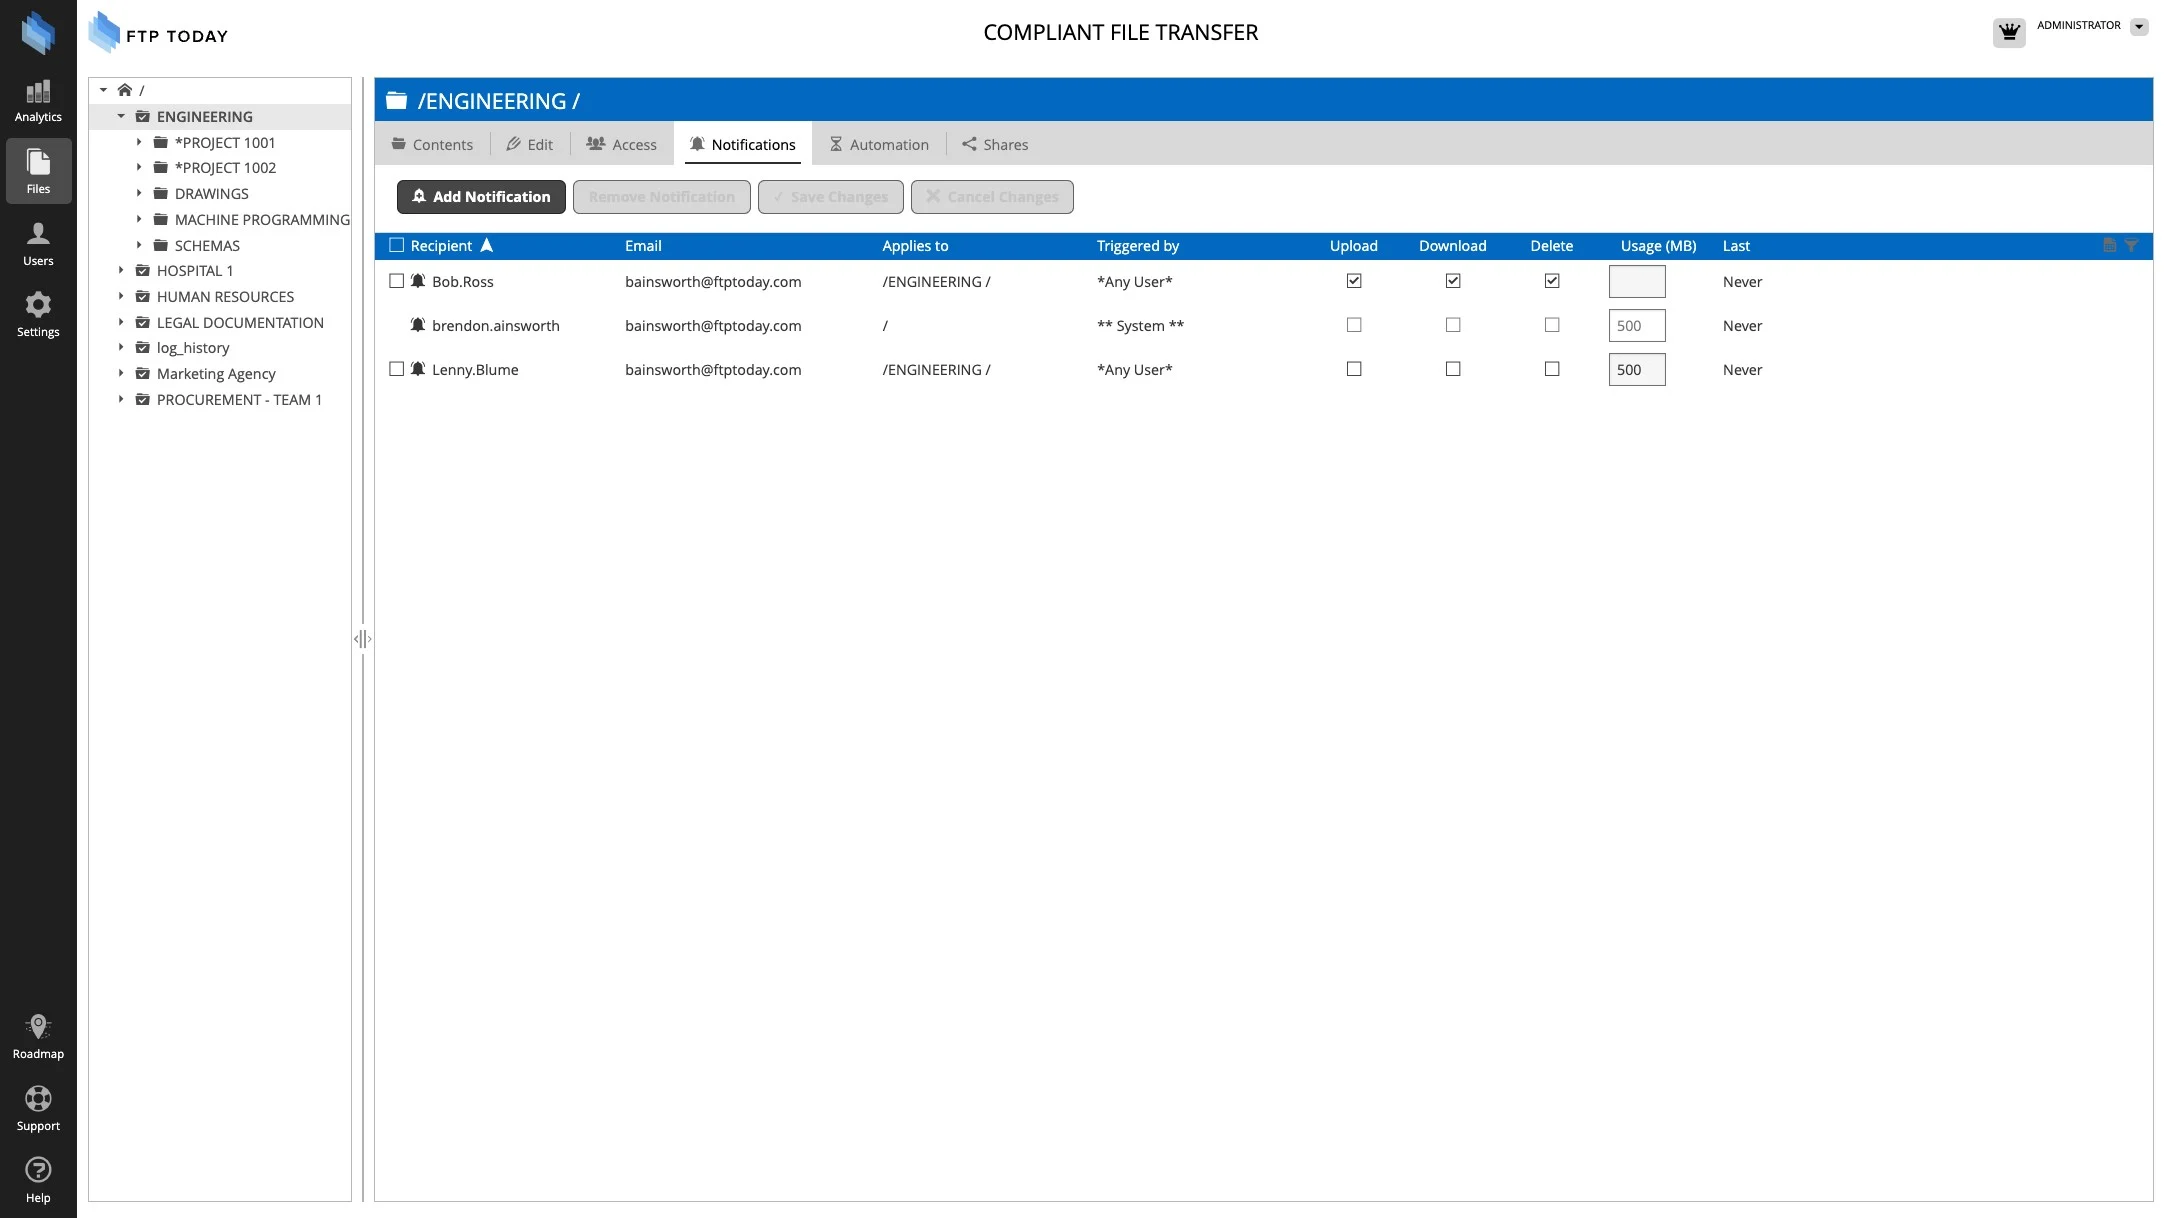Open the Help question mark icon
The height and width of the screenshot is (1218, 2165).
coord(38,1180)
